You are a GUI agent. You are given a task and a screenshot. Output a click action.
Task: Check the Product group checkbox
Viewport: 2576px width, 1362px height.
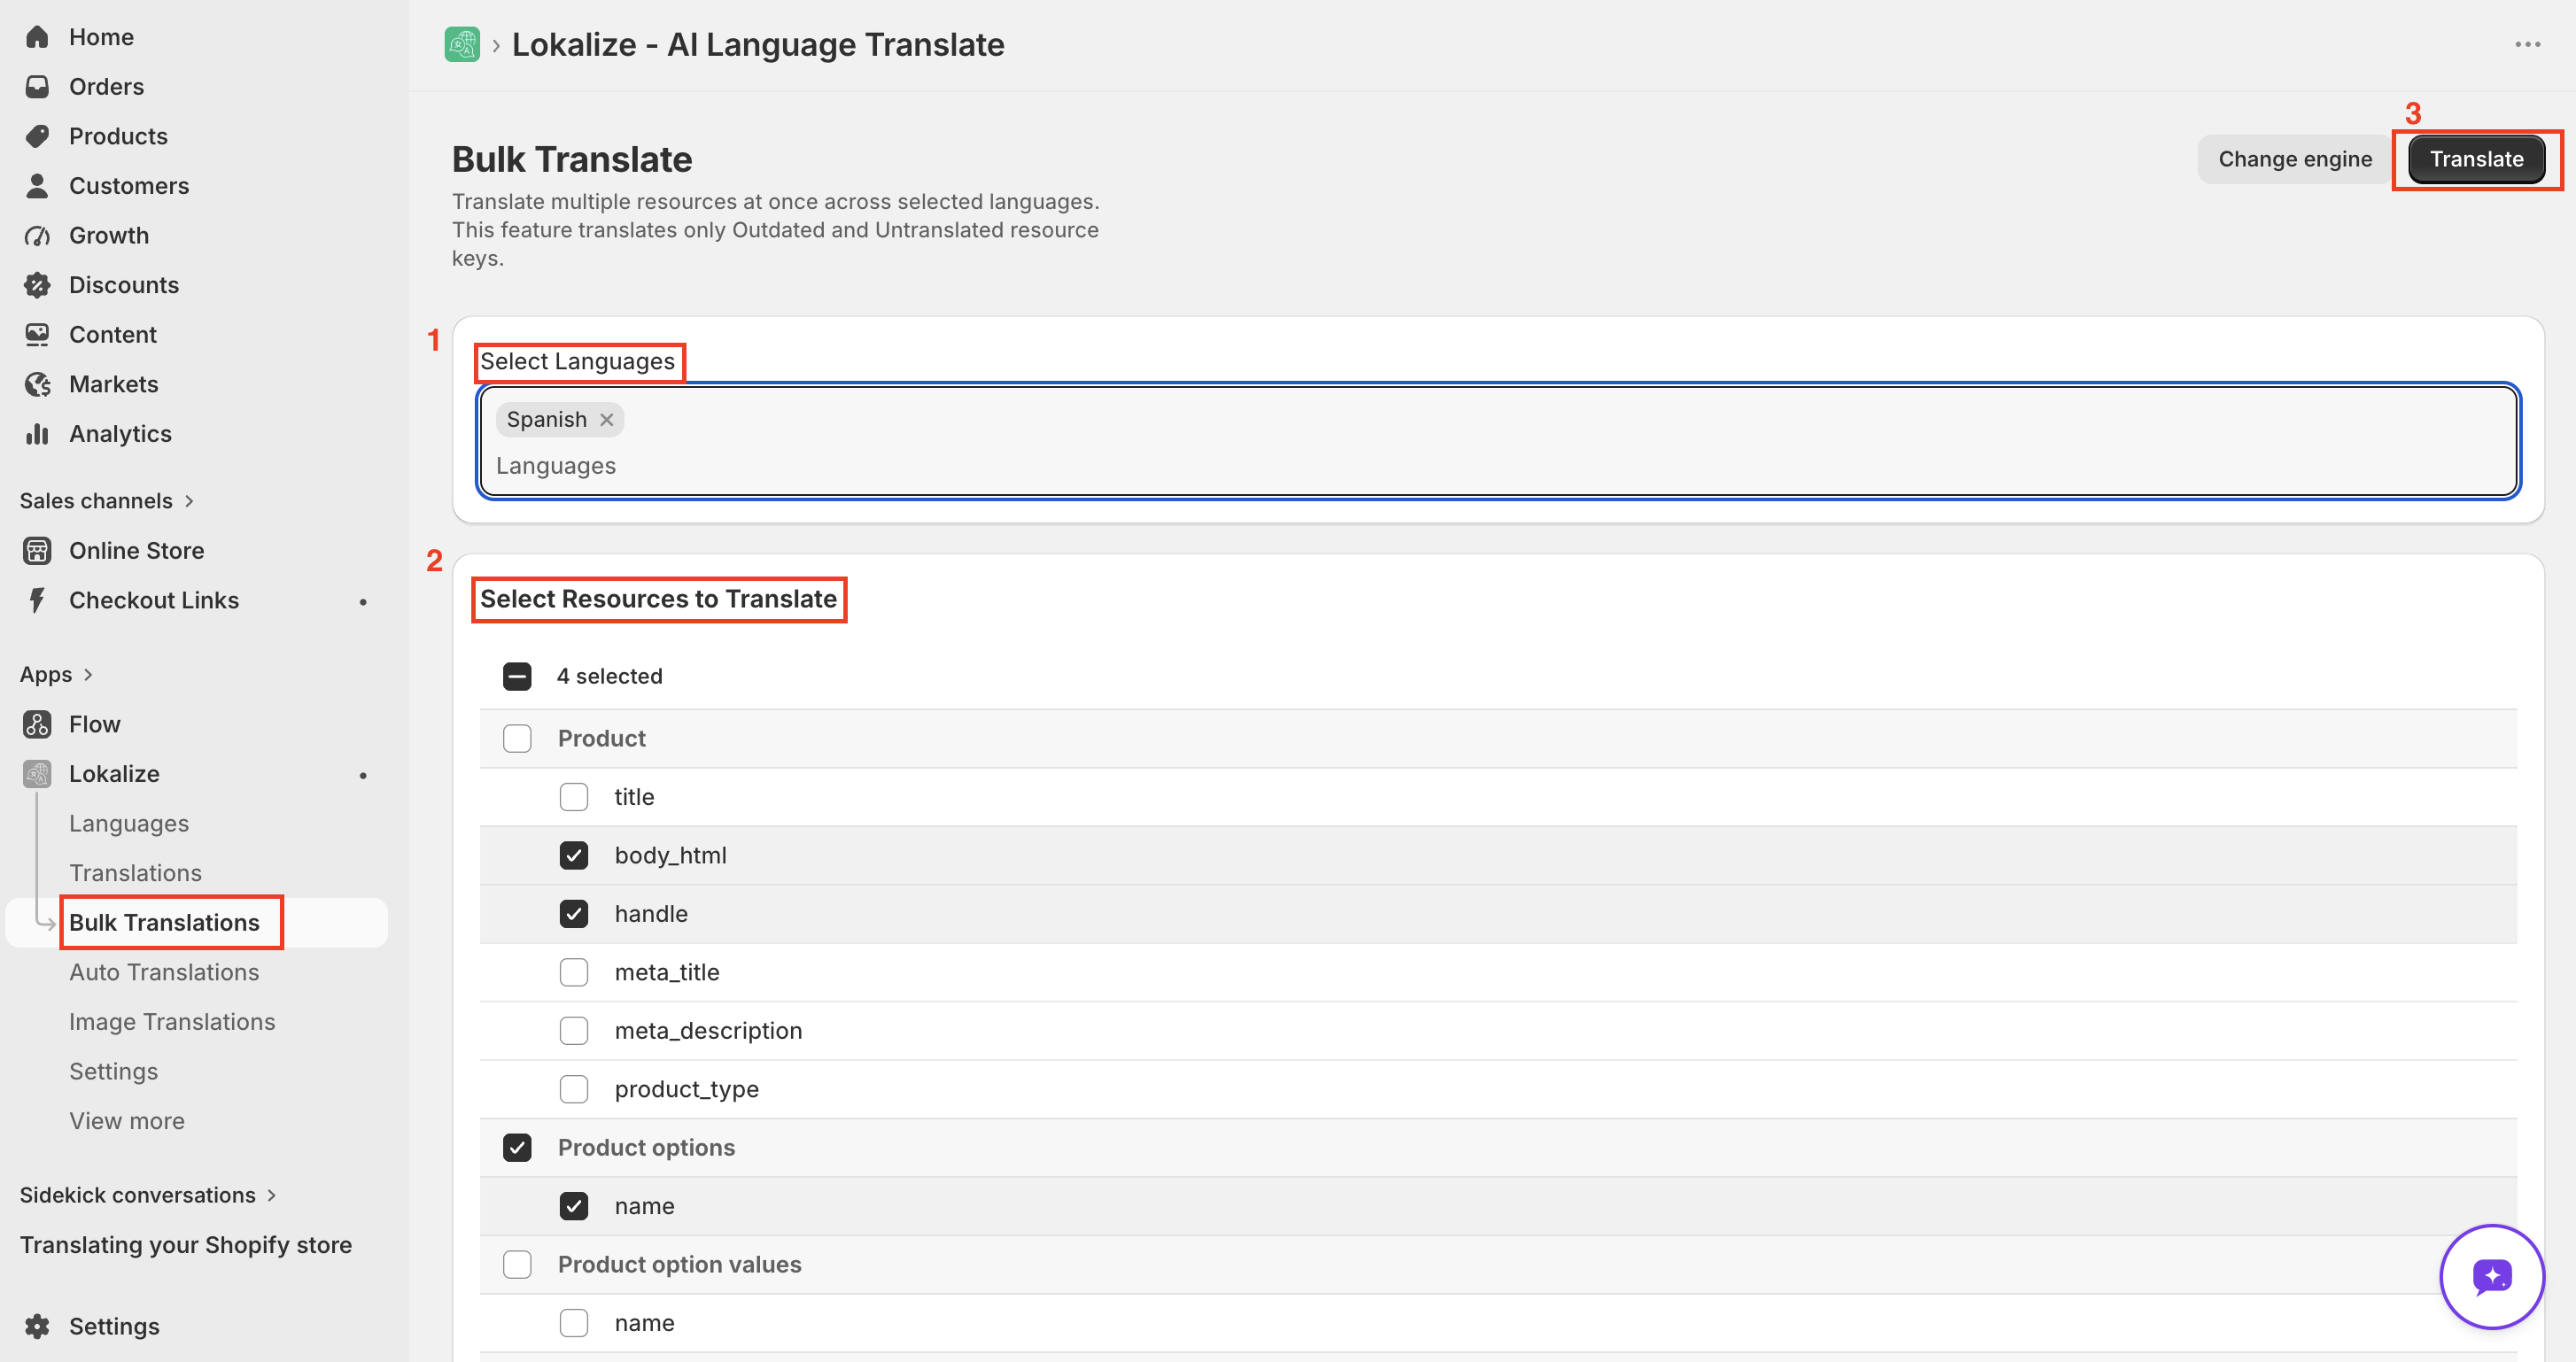point(517,739)
